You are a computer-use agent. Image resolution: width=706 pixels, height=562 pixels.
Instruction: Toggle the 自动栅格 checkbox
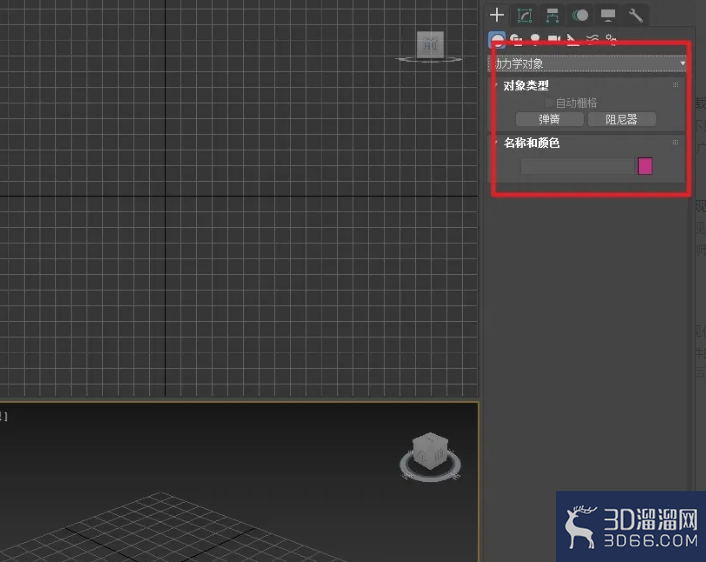tap(548, 103)
